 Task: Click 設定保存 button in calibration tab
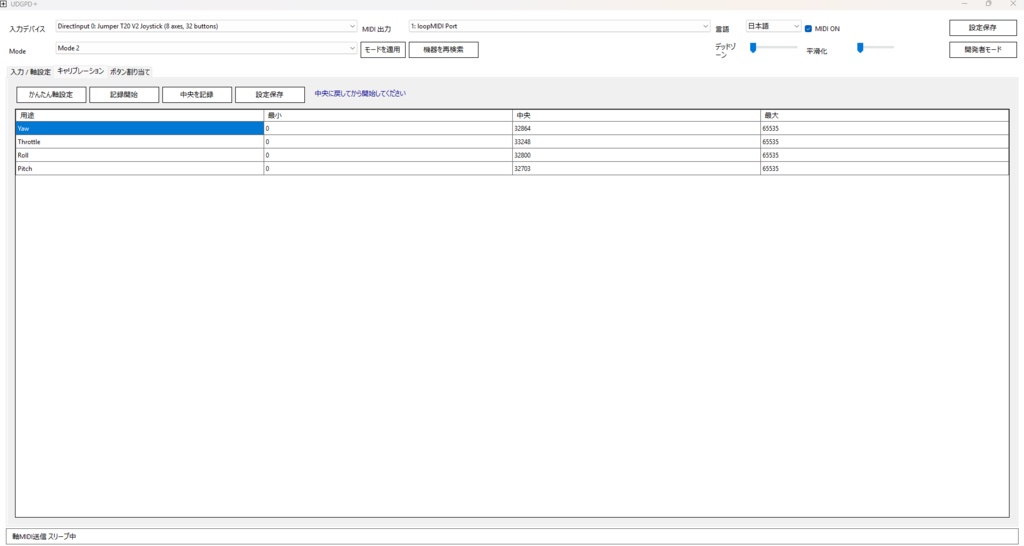pyautogui.click(x=270, y=95)
